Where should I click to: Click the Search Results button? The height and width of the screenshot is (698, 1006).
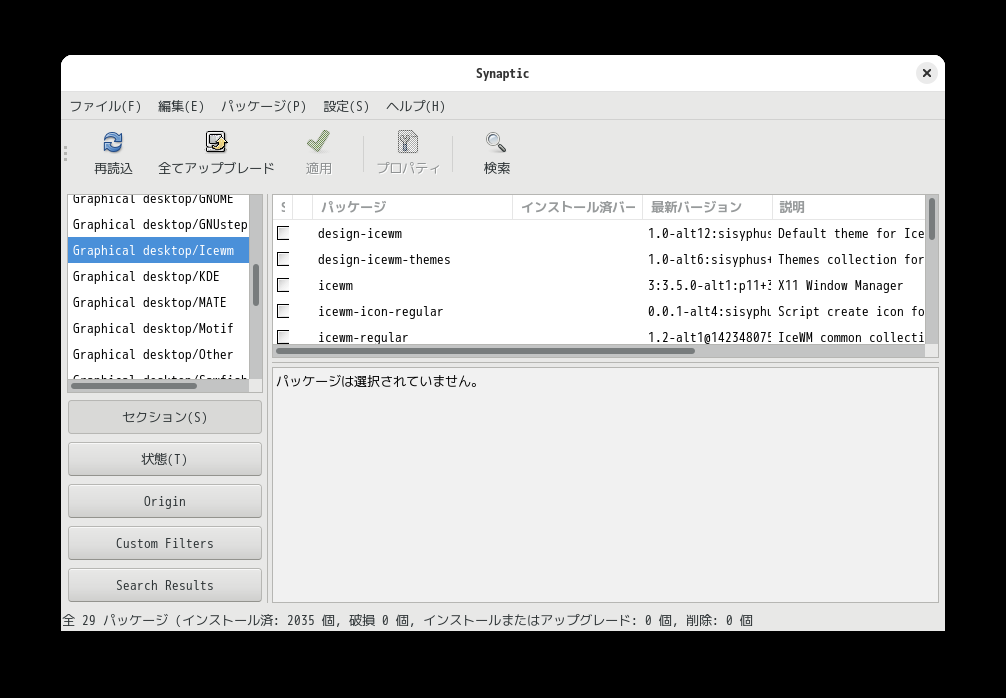(x=165, y=585)
